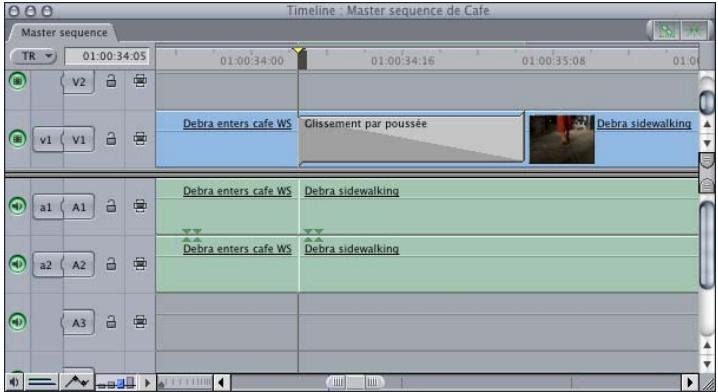Toggle Auto Select on A1 track
Image resolution: width=718 pixels, height=392 pixels.
[x=140, y=206]
